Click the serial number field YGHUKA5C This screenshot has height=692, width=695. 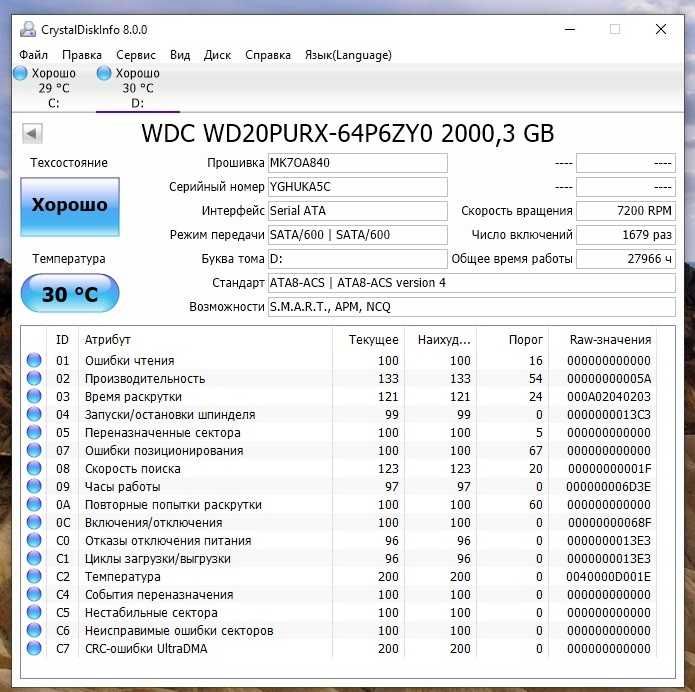[358, 187]
